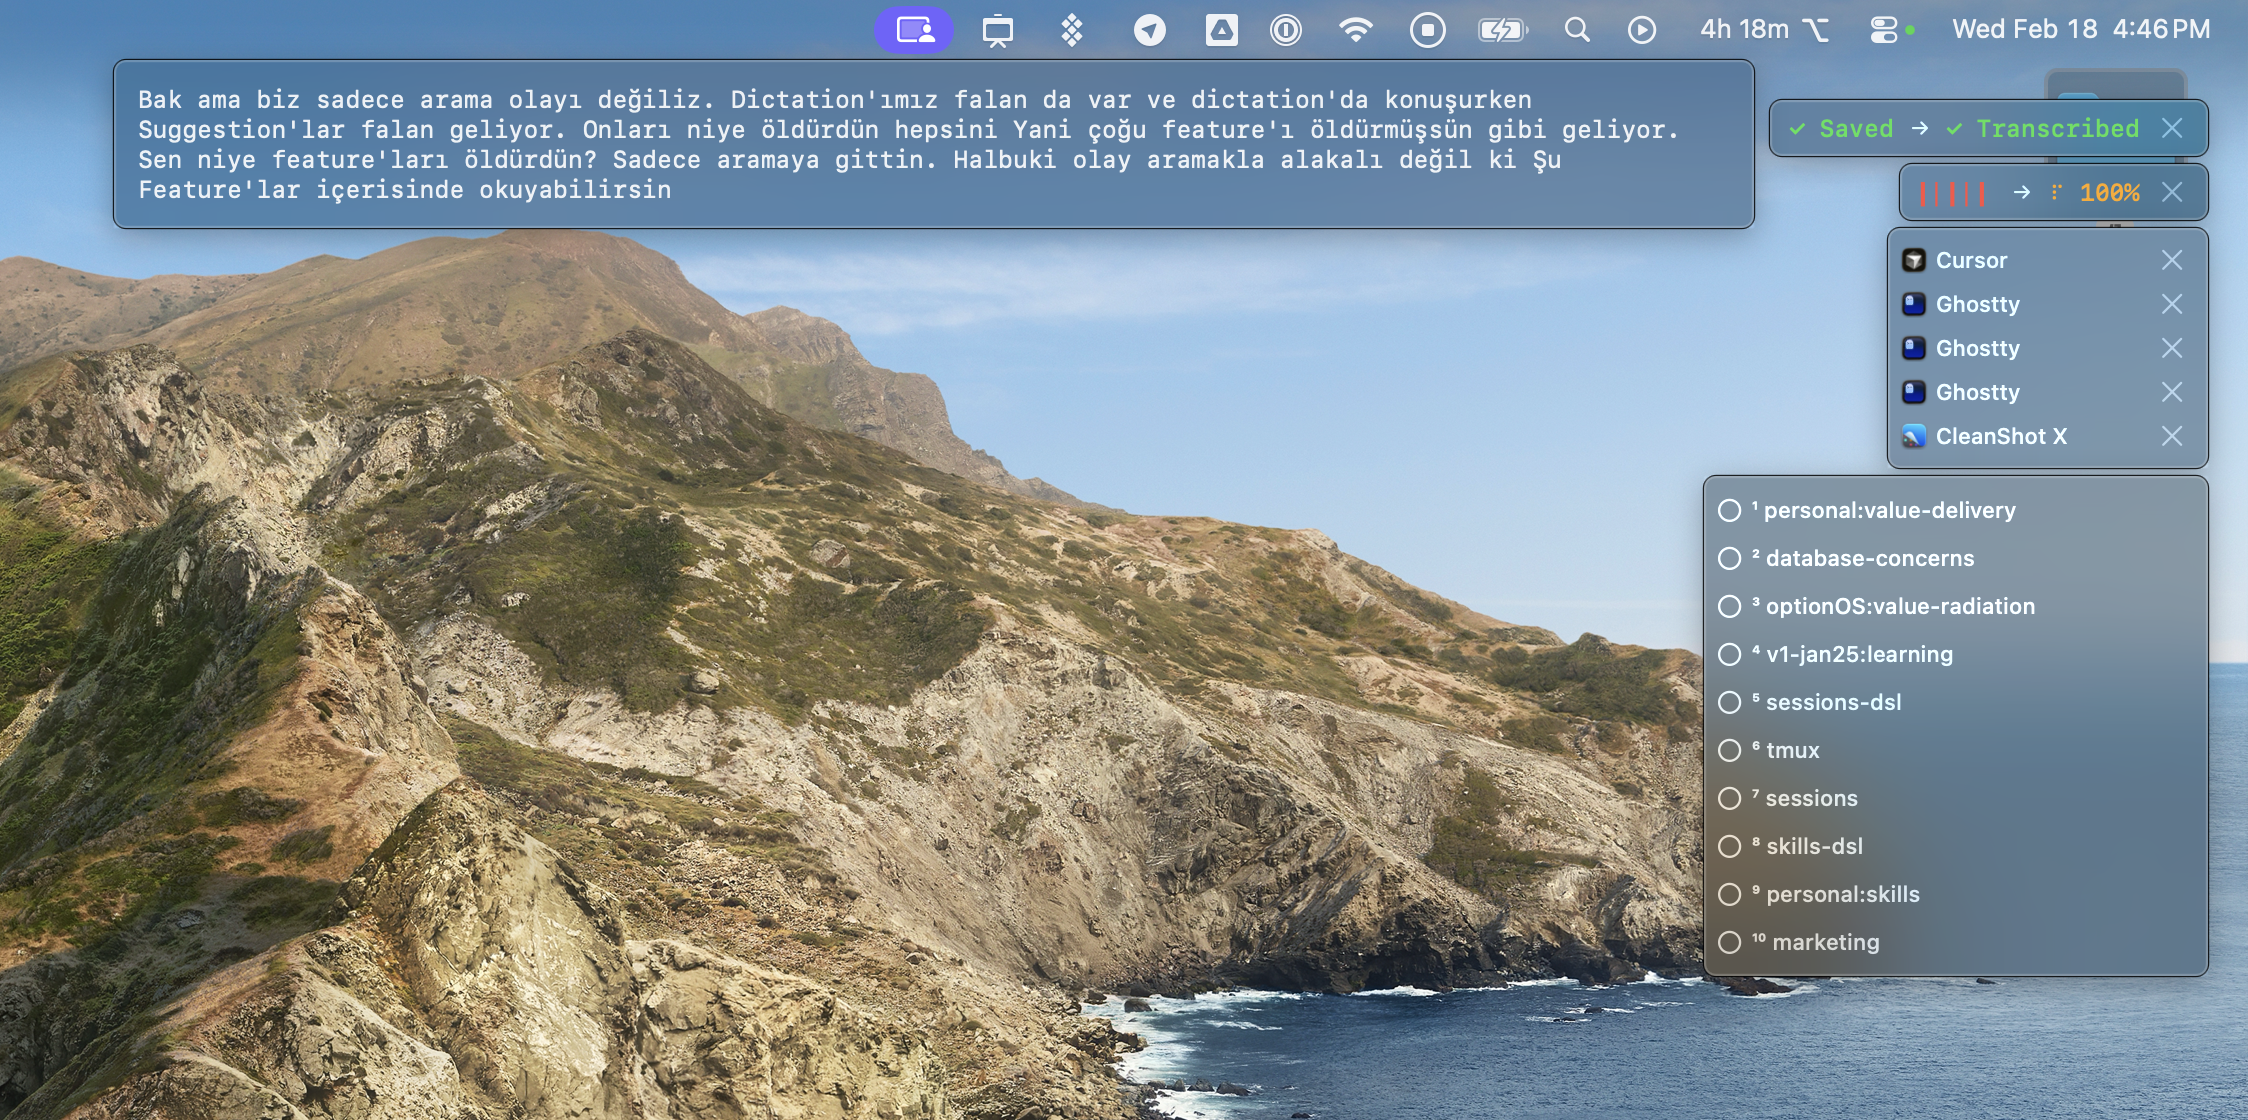Open Control Center from menu bar
The width and height of the screenshot is (2248, 1120).
pyautogui.click(x=1883, y=30)
